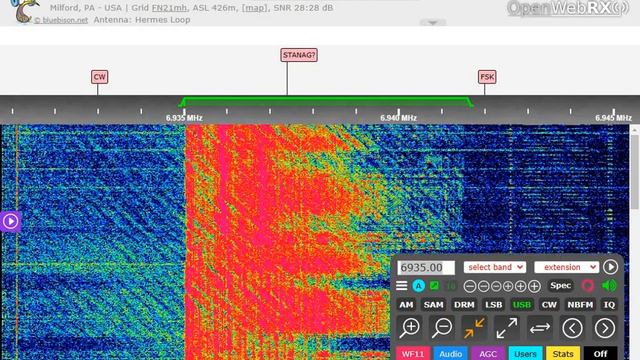Select IQ demodulation mode

609,305
